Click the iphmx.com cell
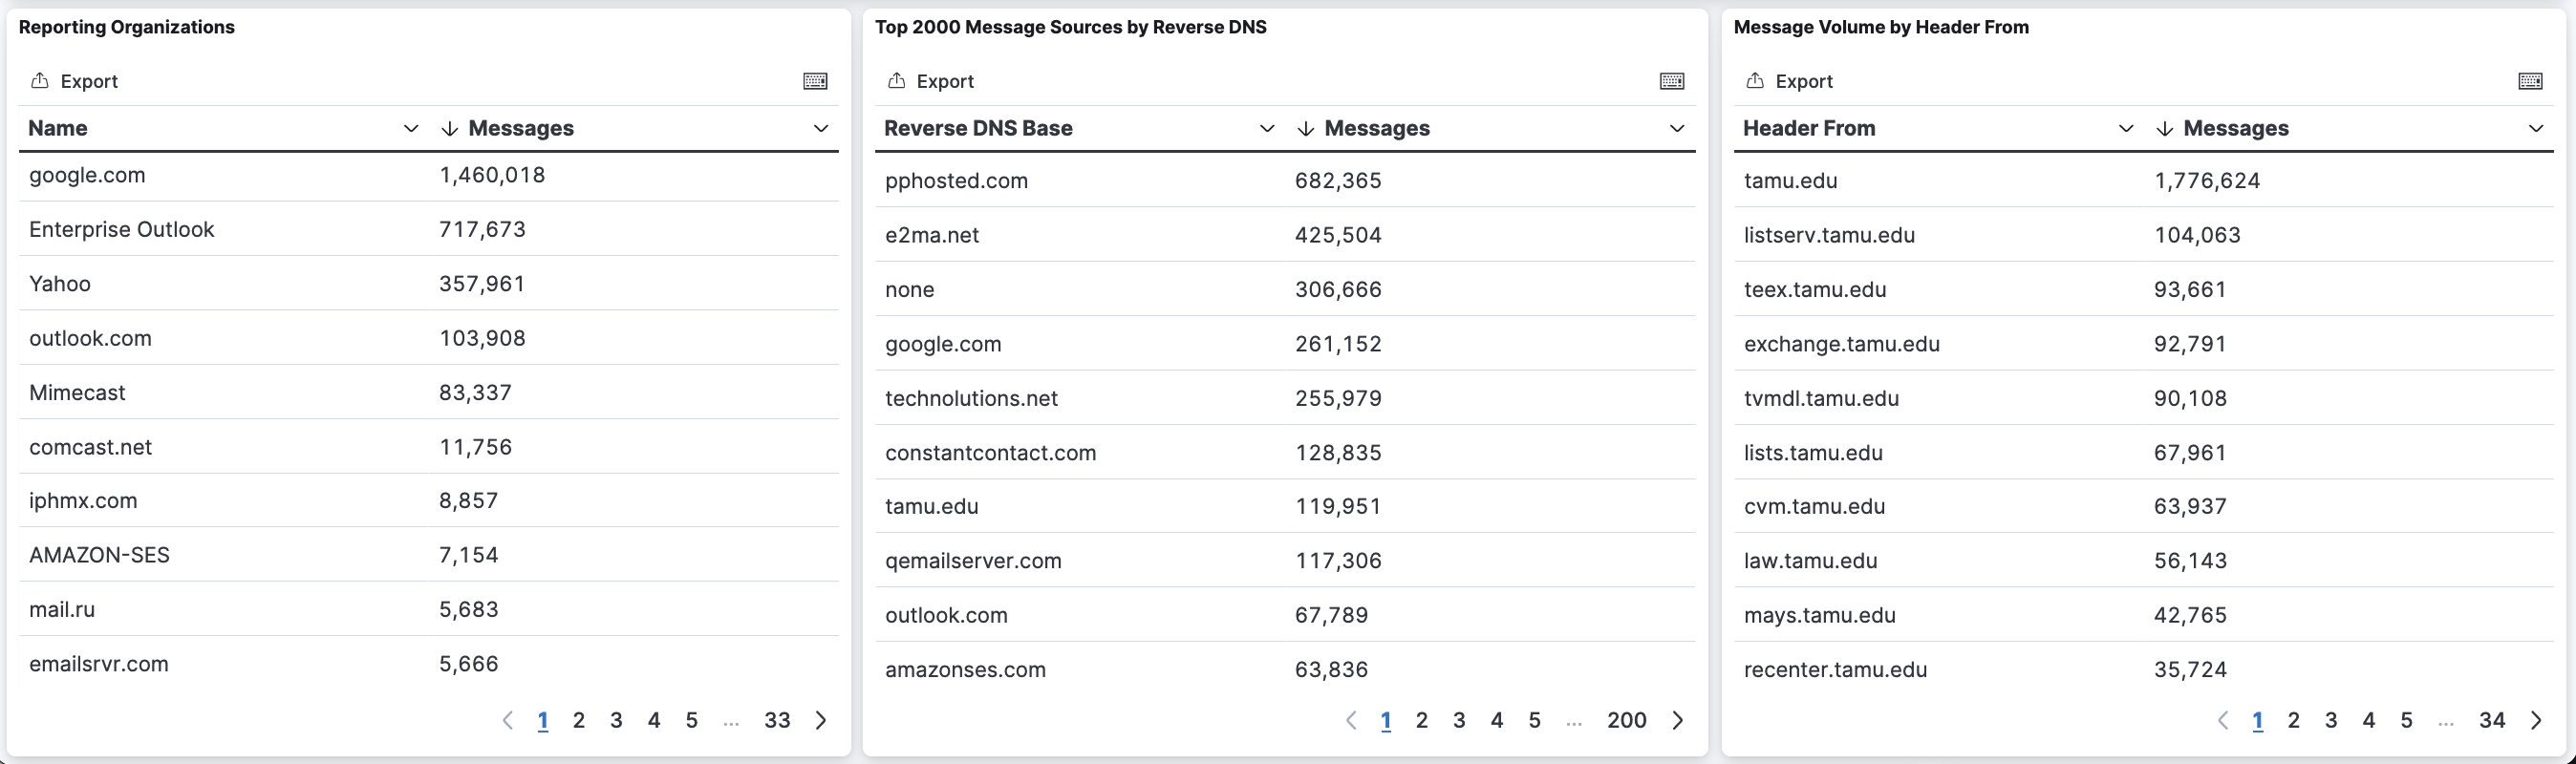Screen dimensions: 2576x764 coord(83,501)
